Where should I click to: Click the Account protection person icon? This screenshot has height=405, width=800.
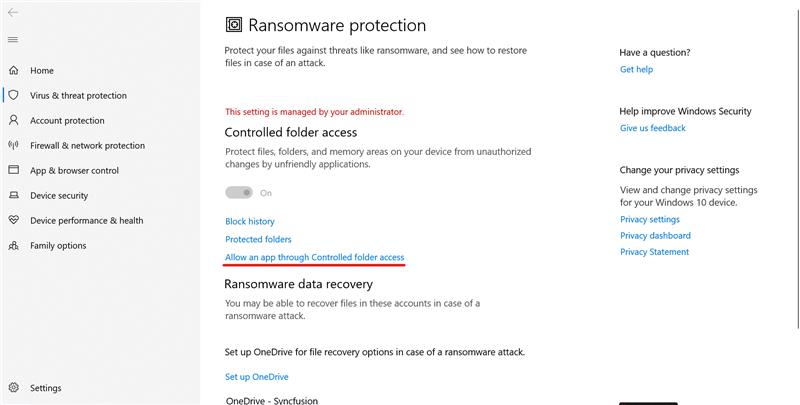14,121
